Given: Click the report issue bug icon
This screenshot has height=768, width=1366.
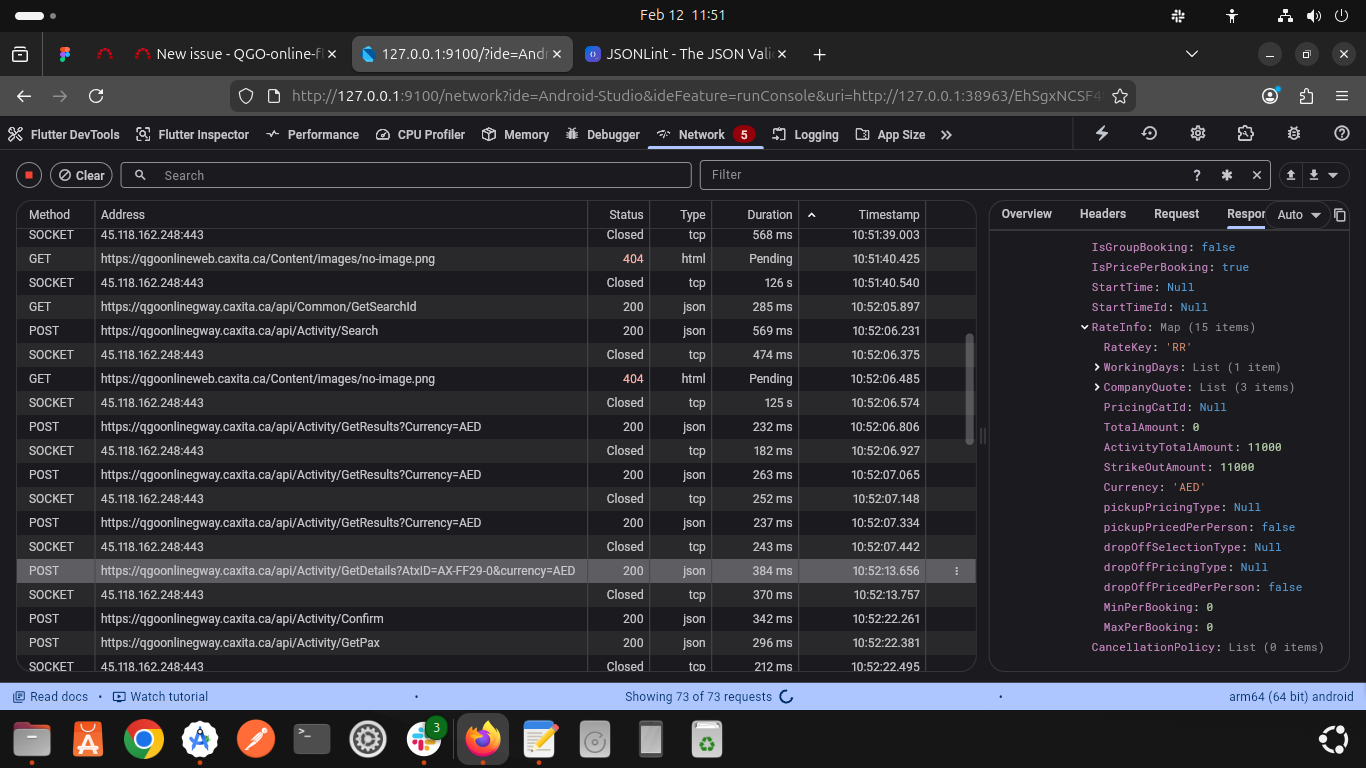Looking at the screenshot, I should click(1294, 134).
